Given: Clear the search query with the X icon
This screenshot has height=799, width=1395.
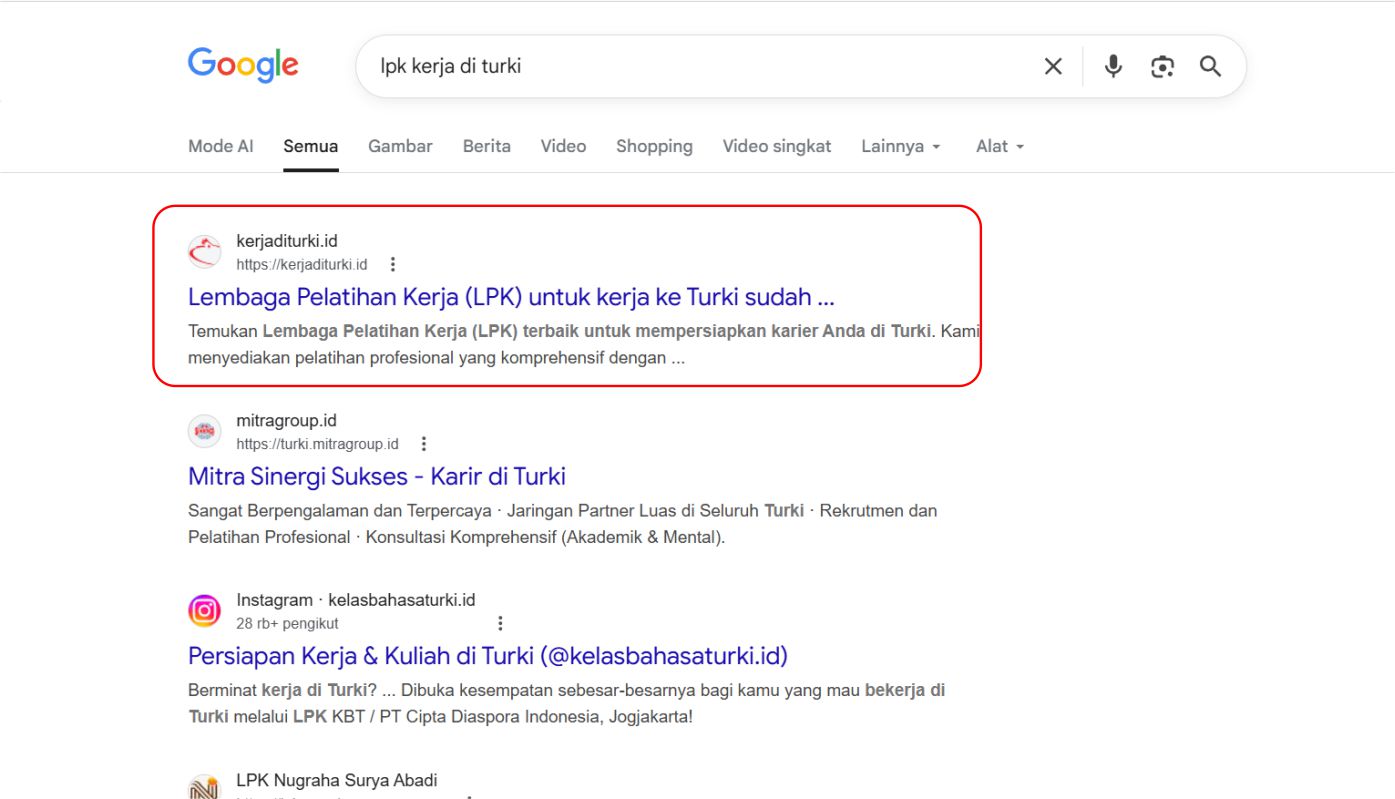Looking at the screenshot, I should (x=1053, y=65).
